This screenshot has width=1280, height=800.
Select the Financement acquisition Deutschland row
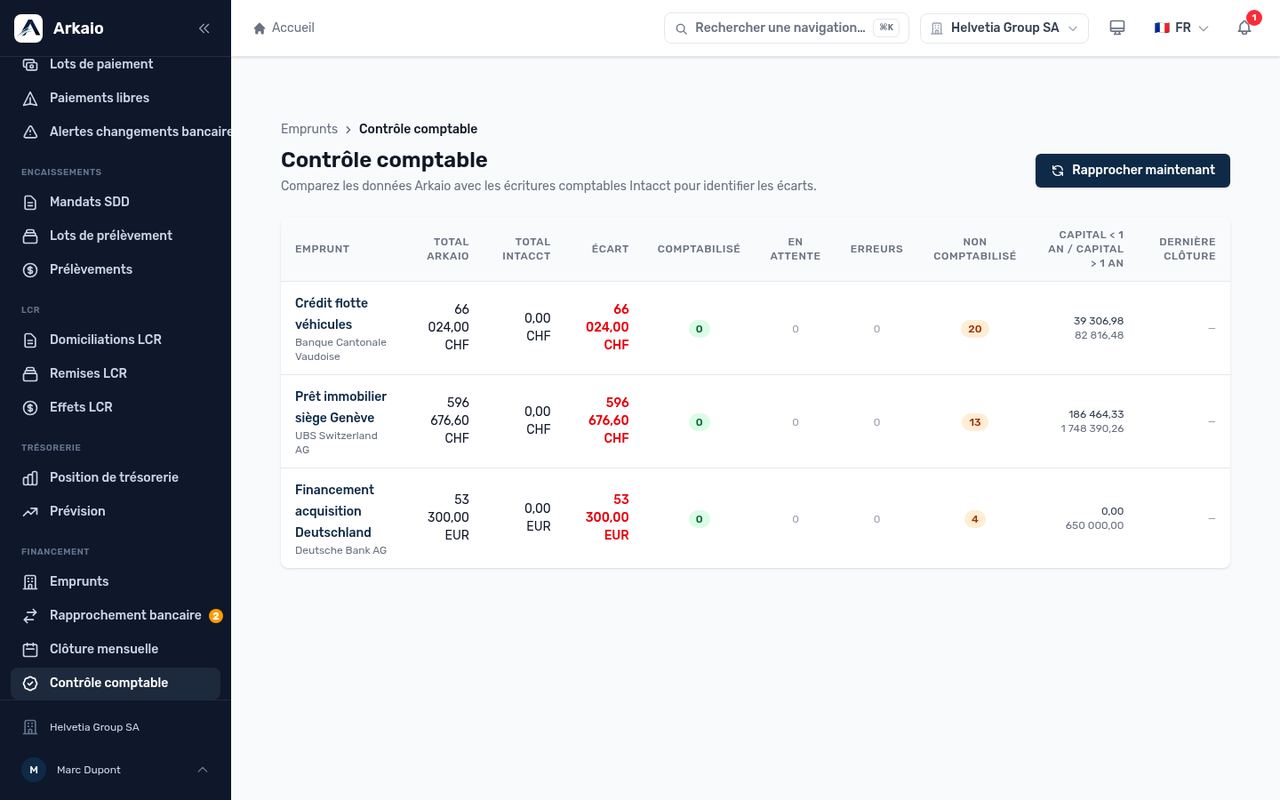[x=755, y=519]
